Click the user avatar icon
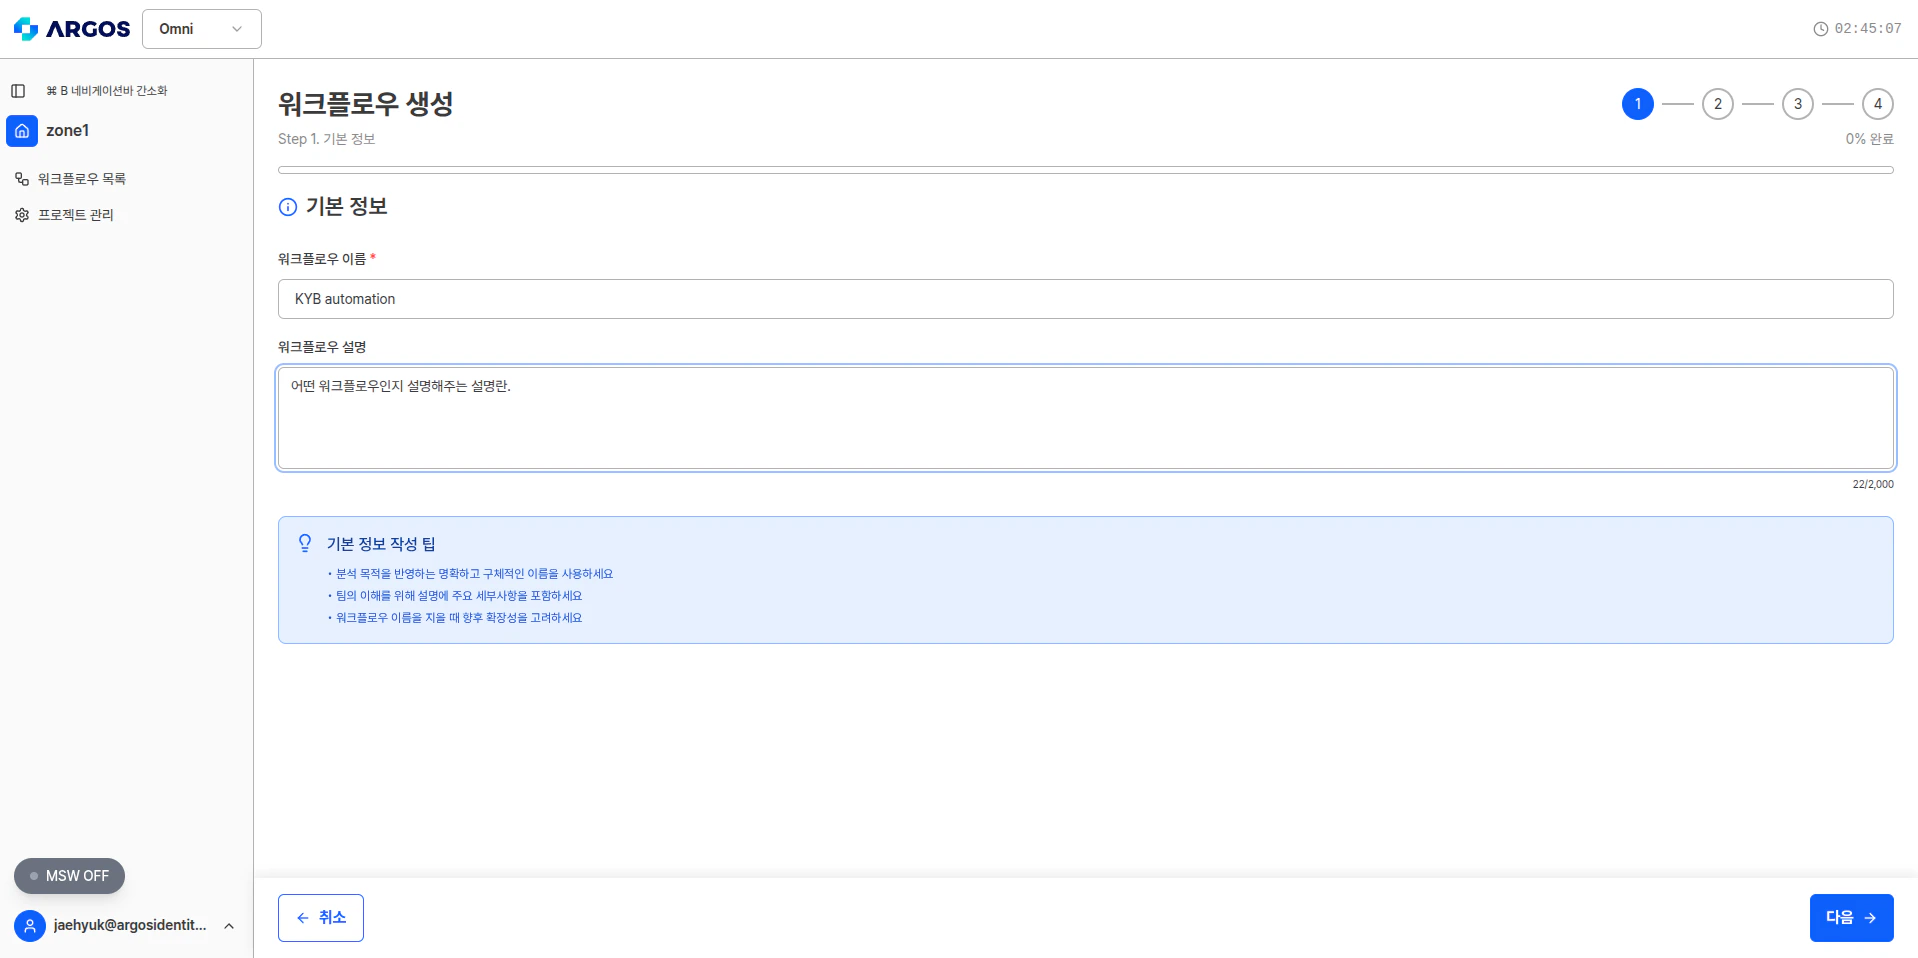 tap(30, 926)
